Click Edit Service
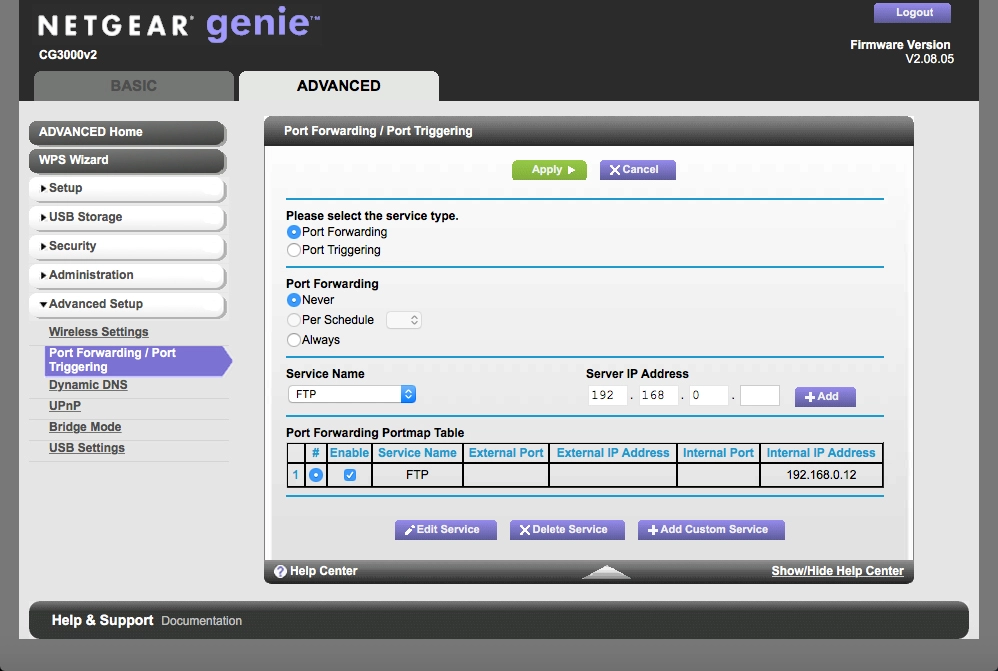Screen dimensions: 998x671 446,530
